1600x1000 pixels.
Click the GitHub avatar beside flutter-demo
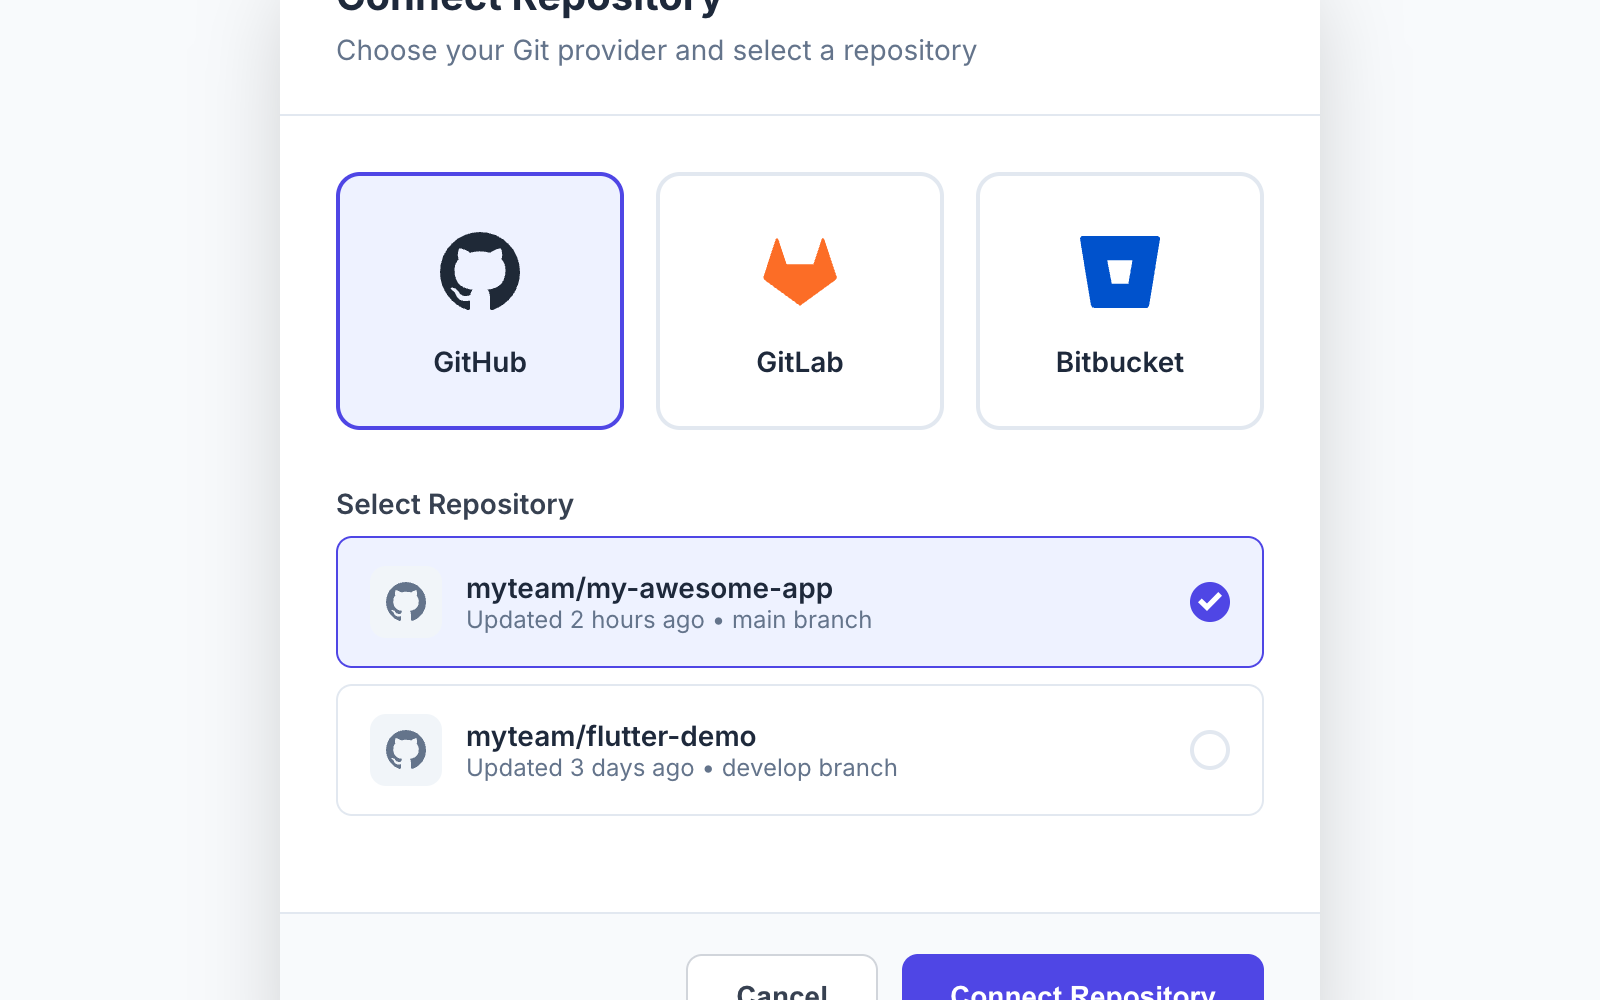[x=406, y=750]
